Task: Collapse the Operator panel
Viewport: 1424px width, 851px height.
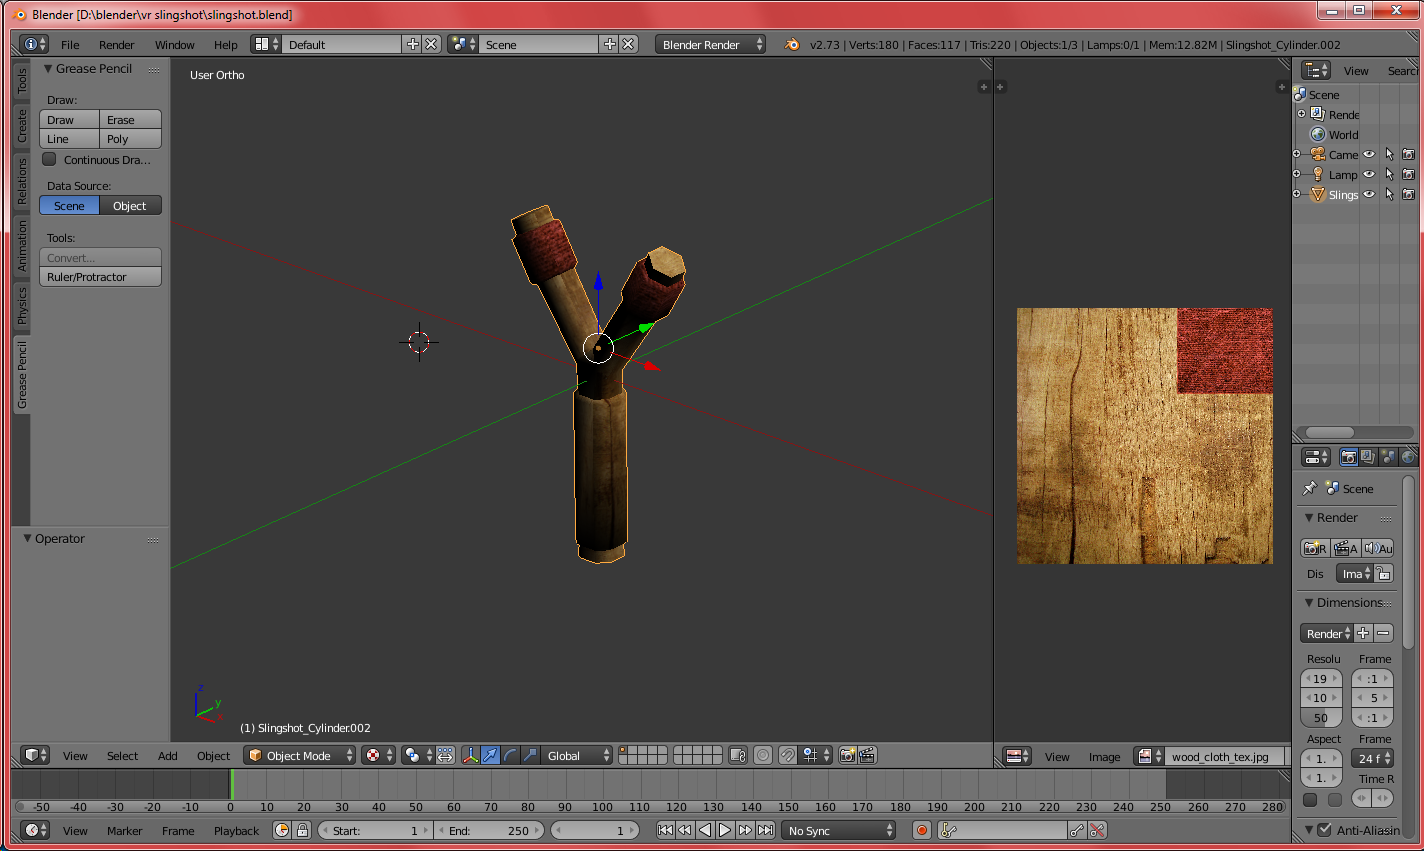Action: [x=28, y=539]
